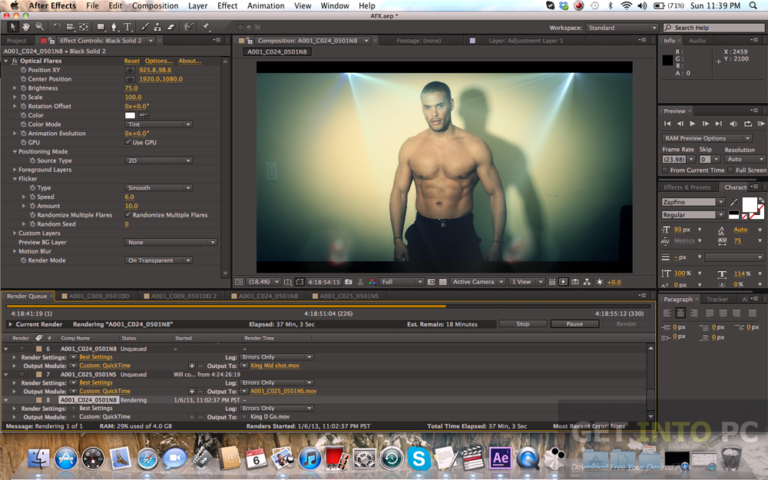This screenshot has width=768, height=480.
Task: Toggle the Use GPU checkbox
Action: 128,142
